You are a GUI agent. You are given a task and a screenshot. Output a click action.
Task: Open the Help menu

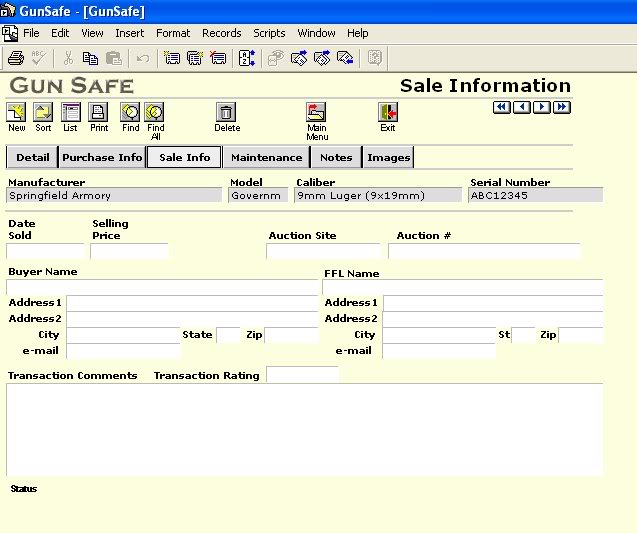pos(358,33)
